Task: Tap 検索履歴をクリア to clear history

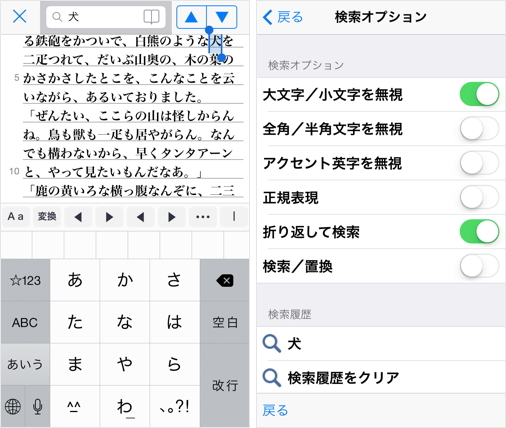Action: pyautogui.click(x=381, y=378)
